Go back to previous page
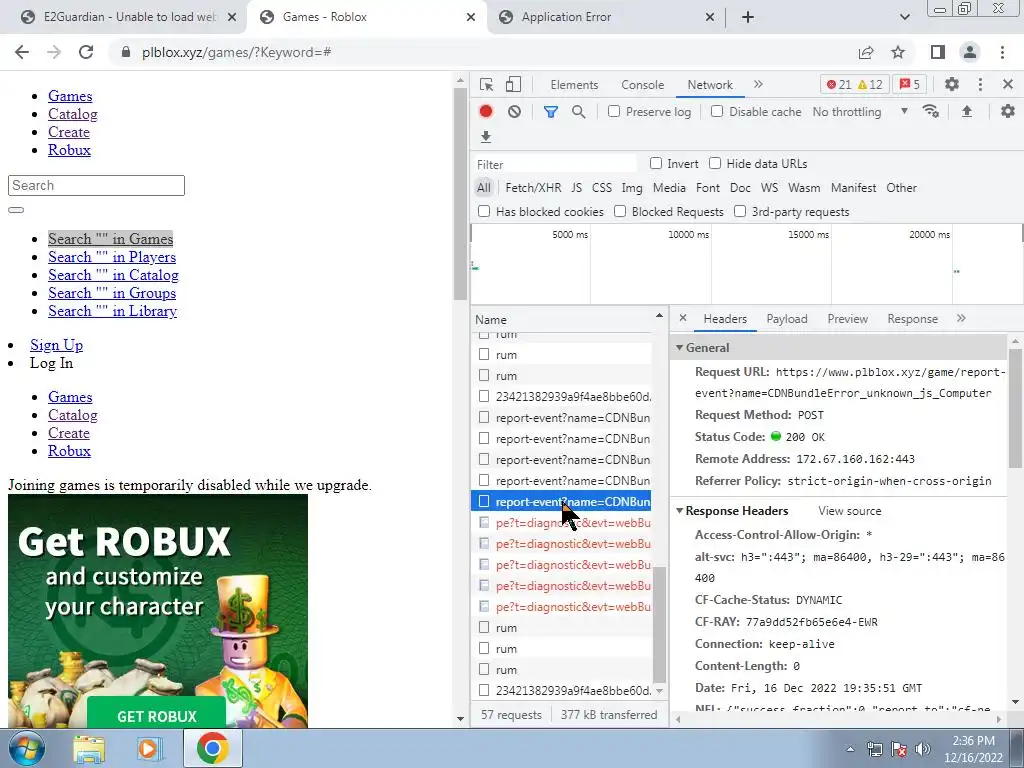This screenshot has height=768, width=1024. tap(22, 52)
